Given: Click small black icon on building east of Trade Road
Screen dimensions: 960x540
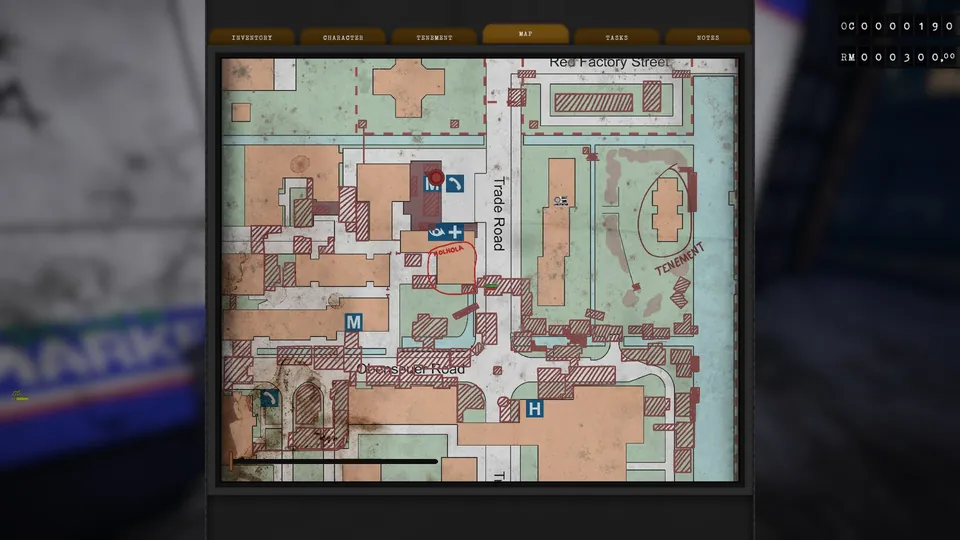Looking at the screenshot, I should click(x=560, y=200).
